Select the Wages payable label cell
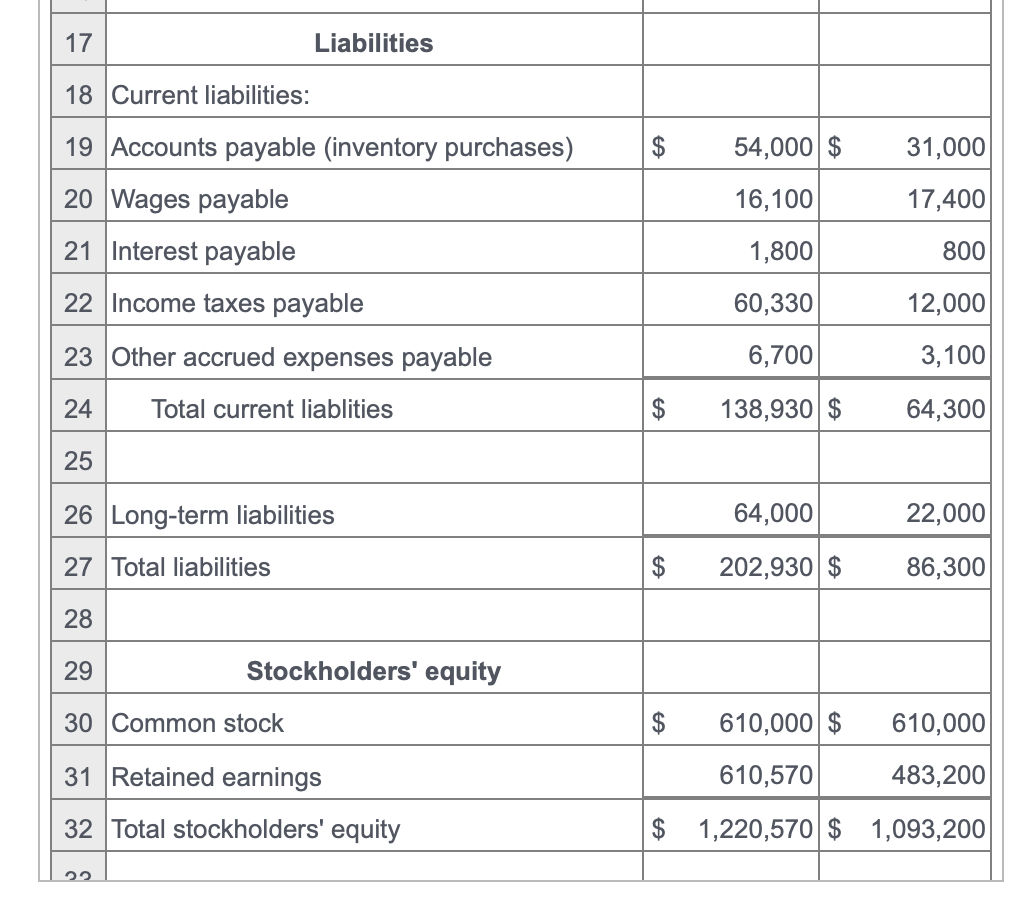The height and width of the screenshot is (900, 1032). (x=200, y=199)
